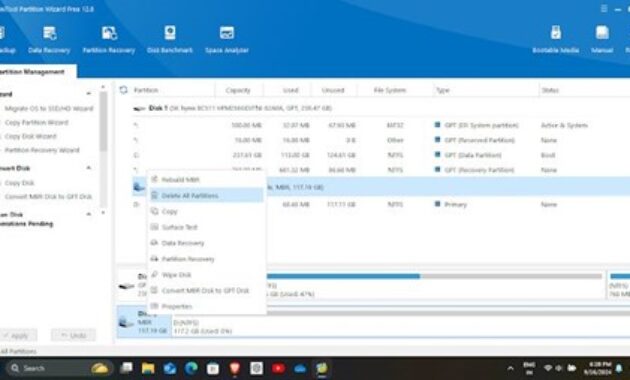
Task: Choose Rebuild MBR from context menu
Action: [x=206, y=180]
